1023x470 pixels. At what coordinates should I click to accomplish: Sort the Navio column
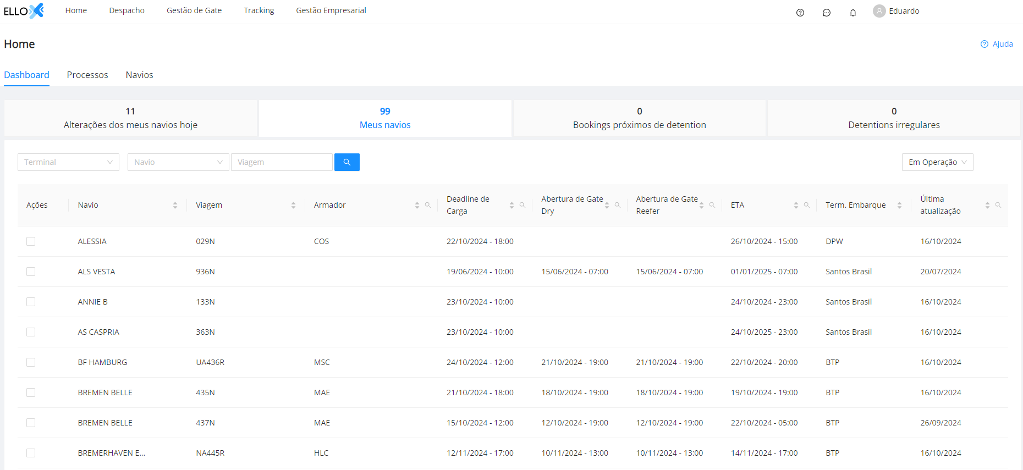tap(175, 205)
